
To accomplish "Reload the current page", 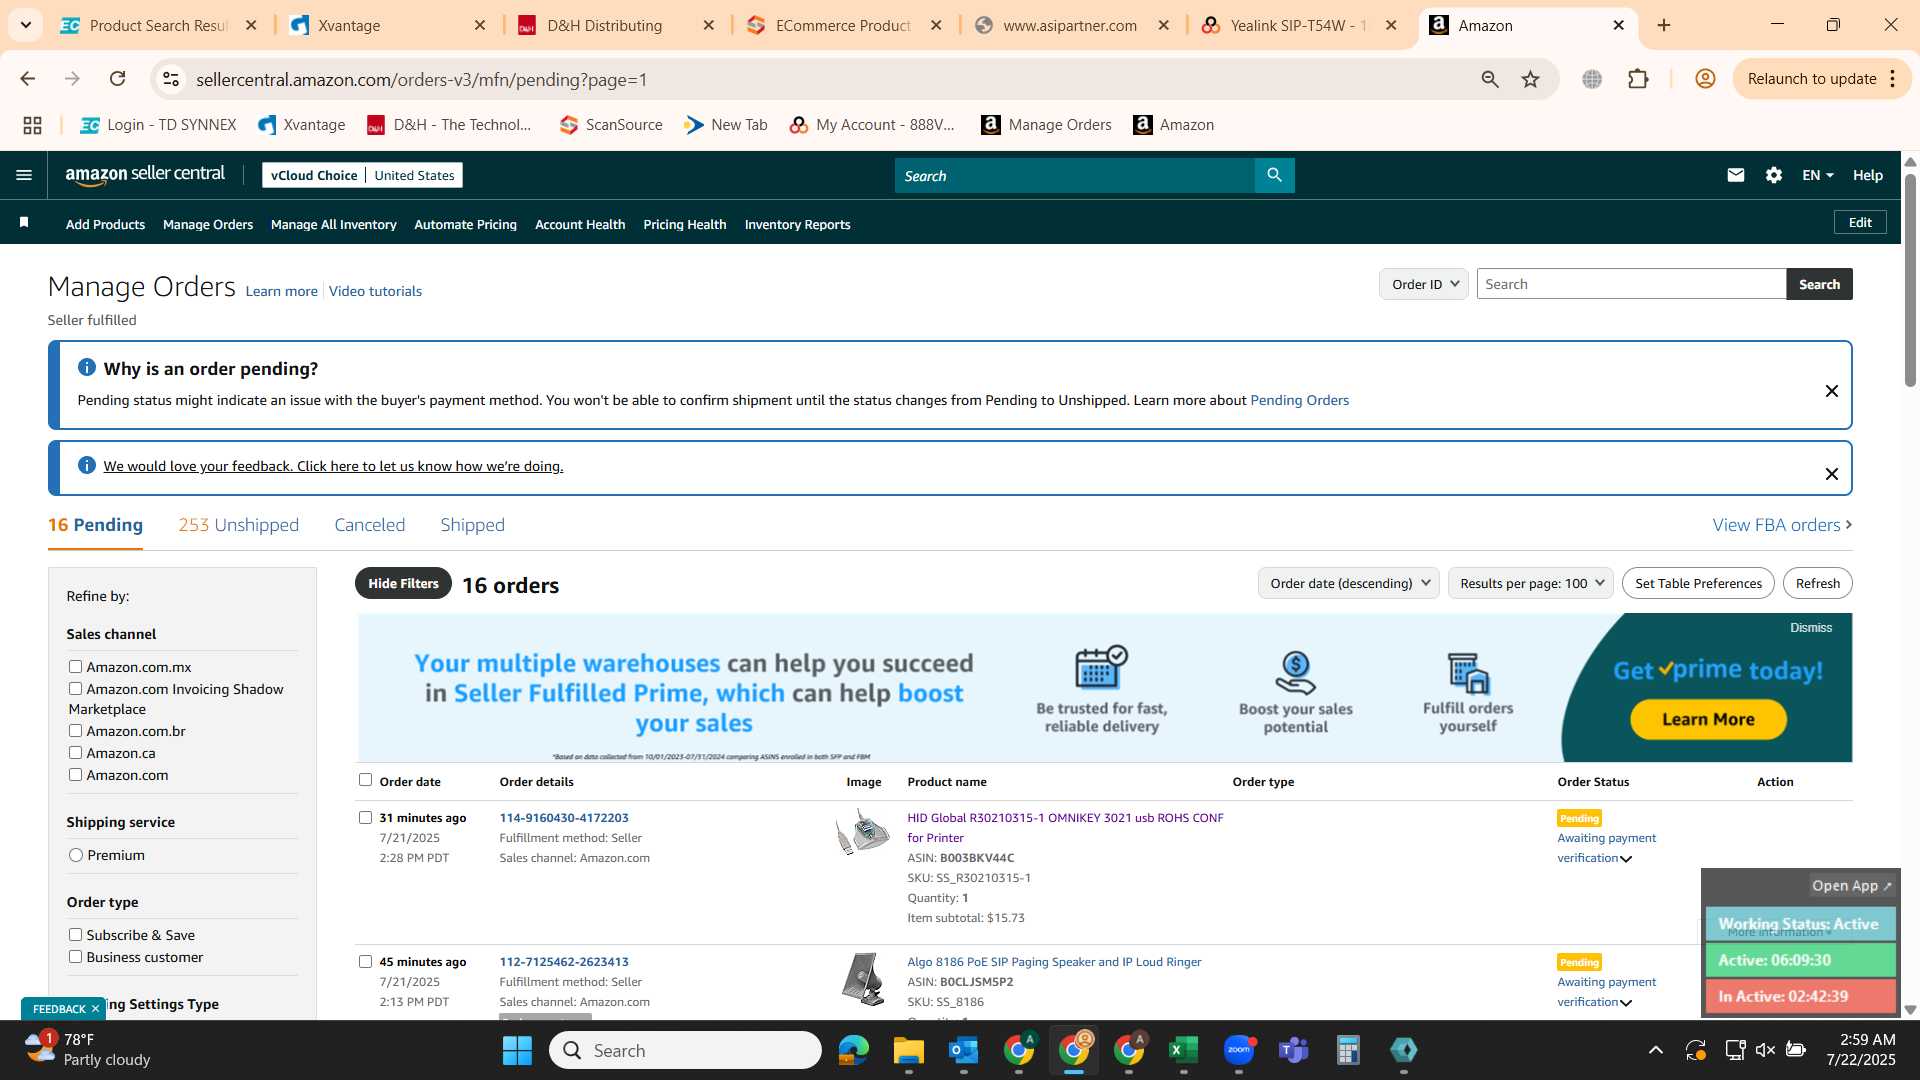I will coord(117,79).
